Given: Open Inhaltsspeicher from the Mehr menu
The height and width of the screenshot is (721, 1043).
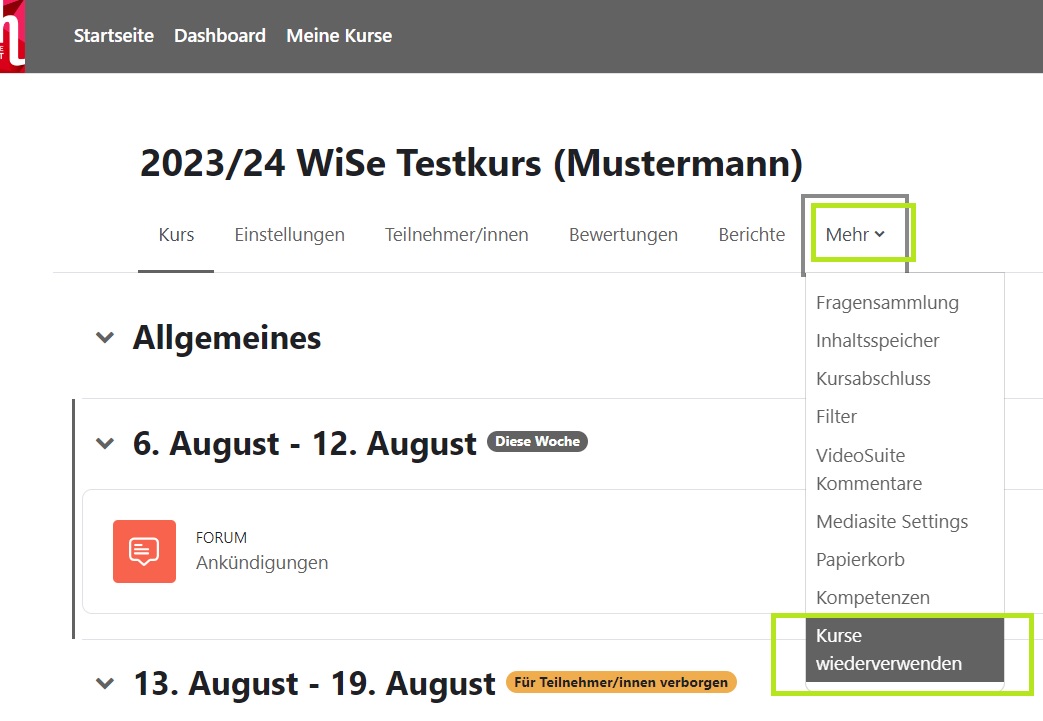Looking at the screenshot, I should (x=877, y=340).
